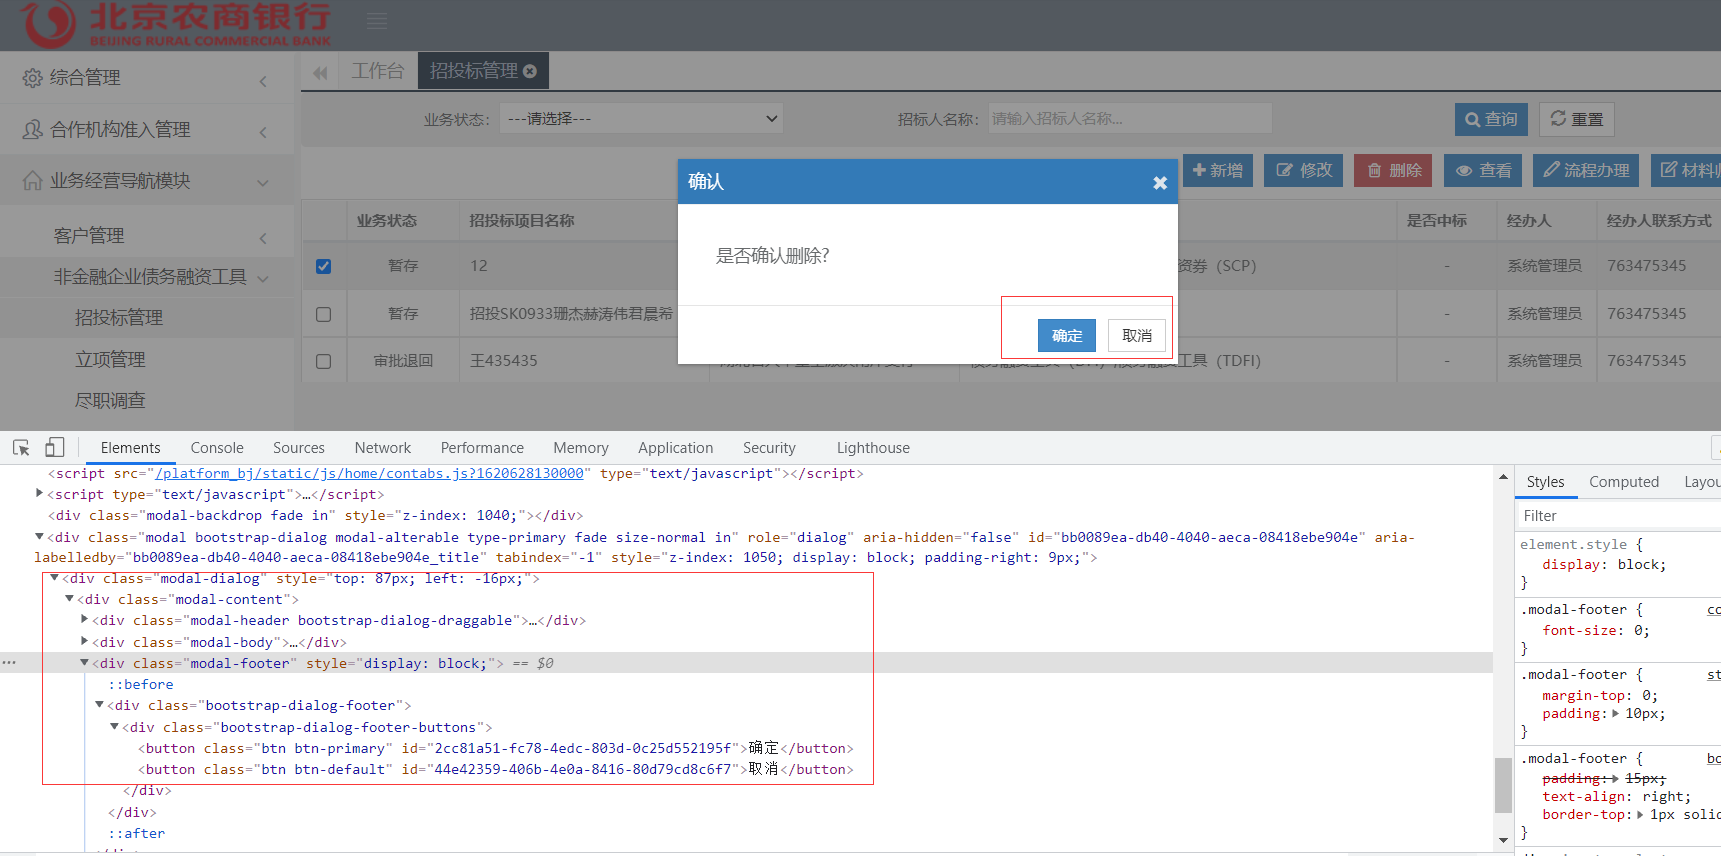Click the Elements panel scrollbar thumb
Screen dimensions: 1721x856
(1503, 785)
